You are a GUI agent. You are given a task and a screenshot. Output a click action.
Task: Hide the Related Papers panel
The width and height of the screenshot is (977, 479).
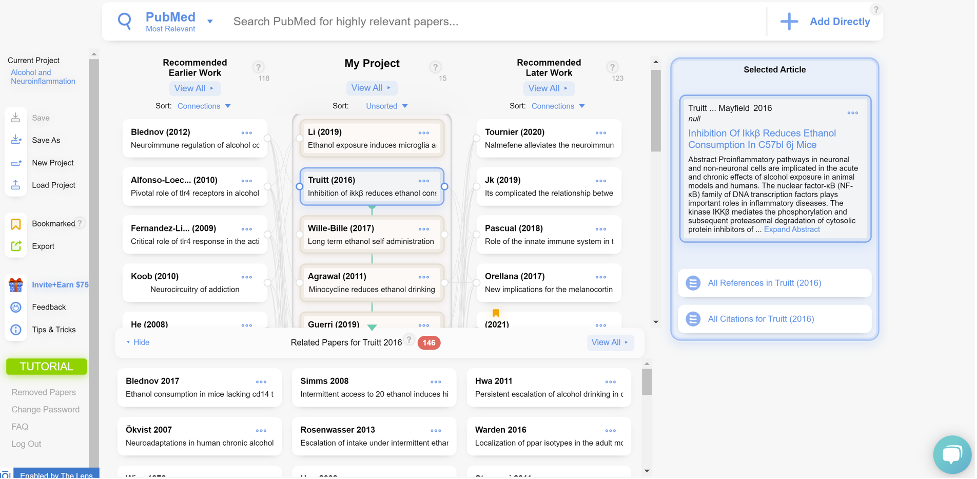click(x=137, y=342)
